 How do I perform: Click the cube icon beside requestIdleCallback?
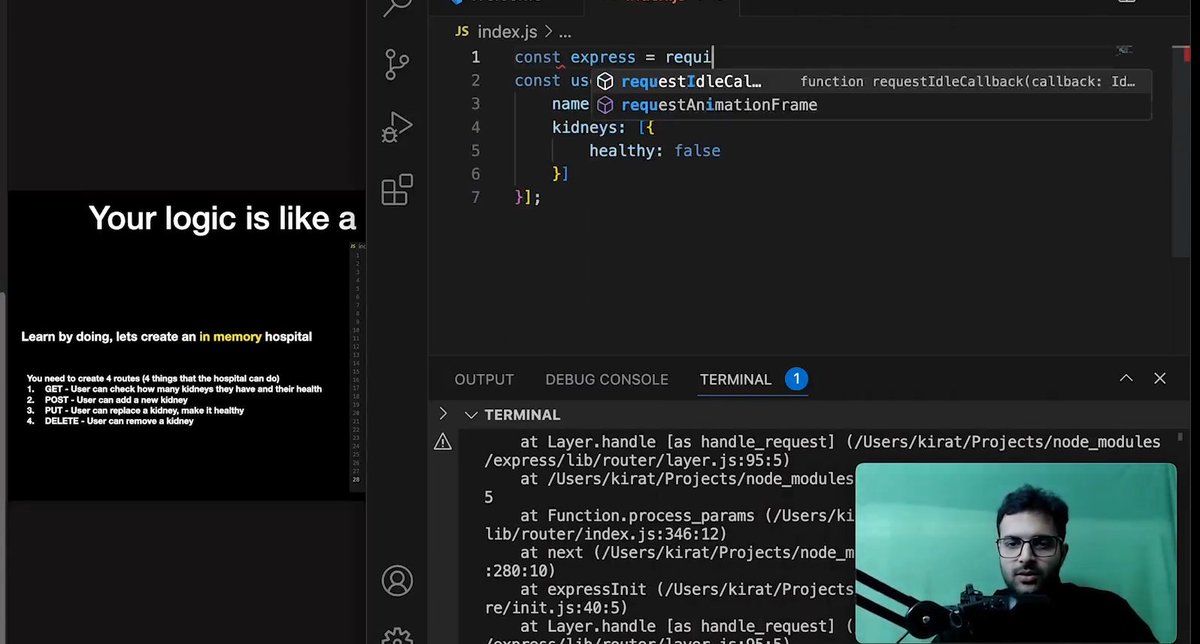pyautogui.click(x=605, y=81)
